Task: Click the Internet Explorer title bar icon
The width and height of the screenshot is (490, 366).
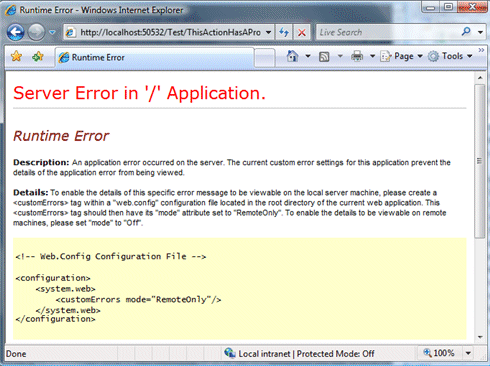Action: pos(10,10)
